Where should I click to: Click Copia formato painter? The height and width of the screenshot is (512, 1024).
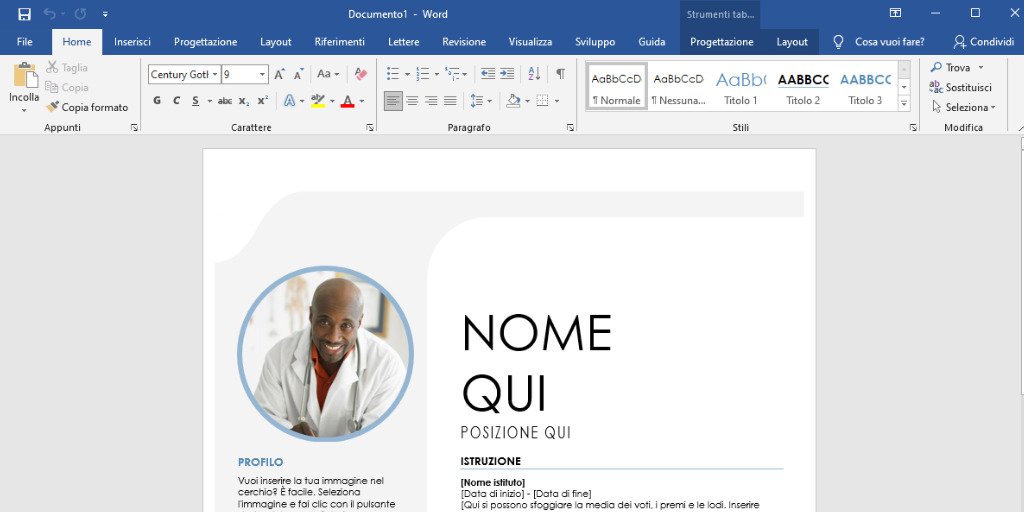[x=88, y=107]
